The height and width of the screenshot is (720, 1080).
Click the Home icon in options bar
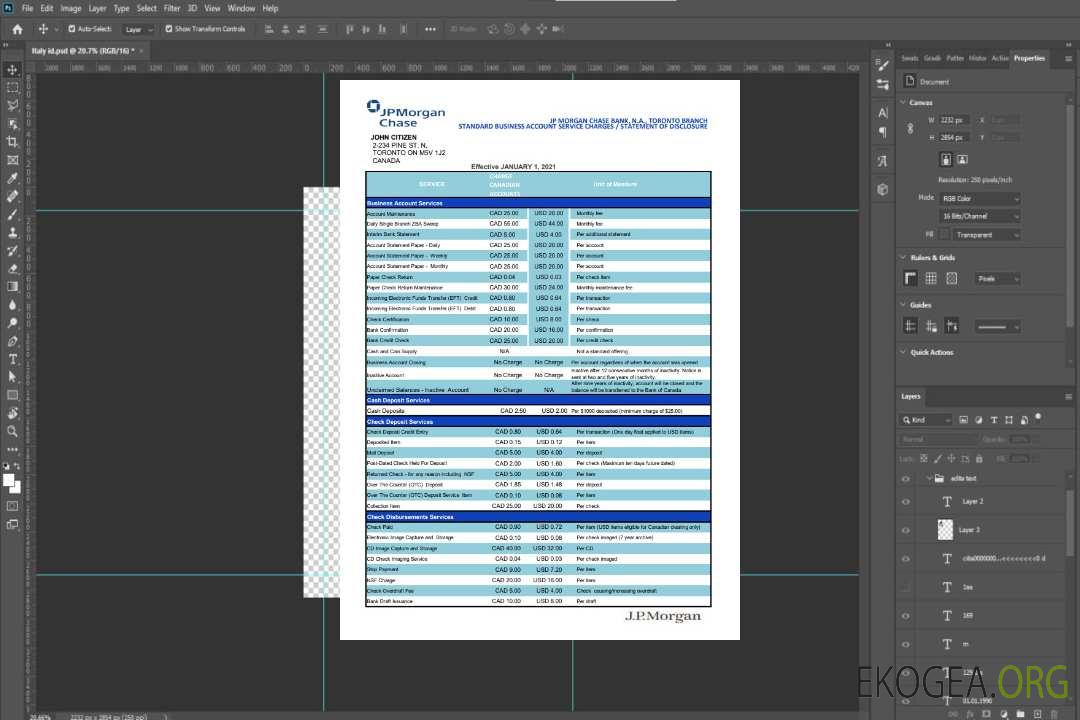[x=17, y=29]
